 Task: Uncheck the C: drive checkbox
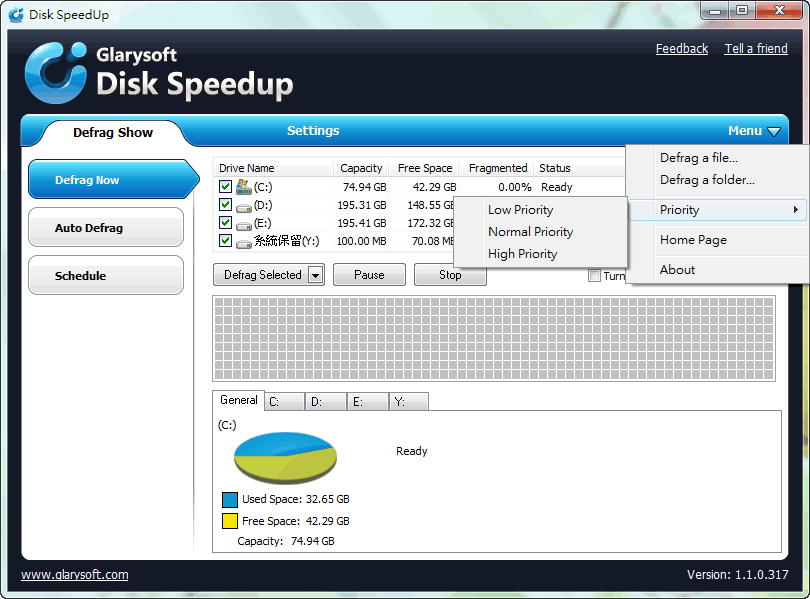[225, 186]
